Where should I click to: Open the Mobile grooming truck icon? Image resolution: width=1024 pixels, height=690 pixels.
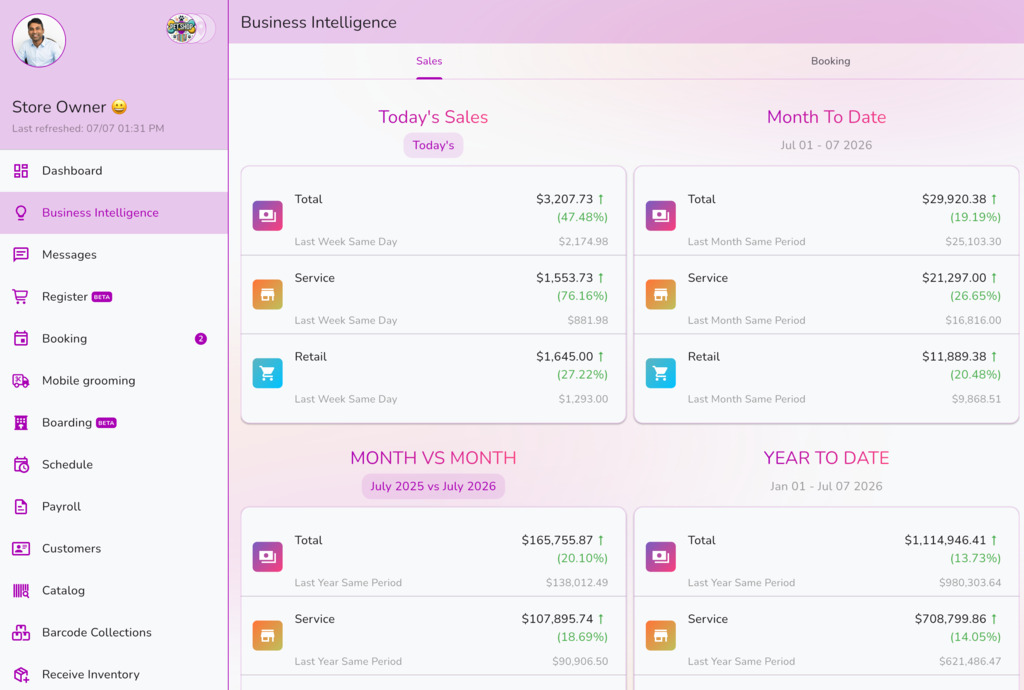[x=21, y=381]
